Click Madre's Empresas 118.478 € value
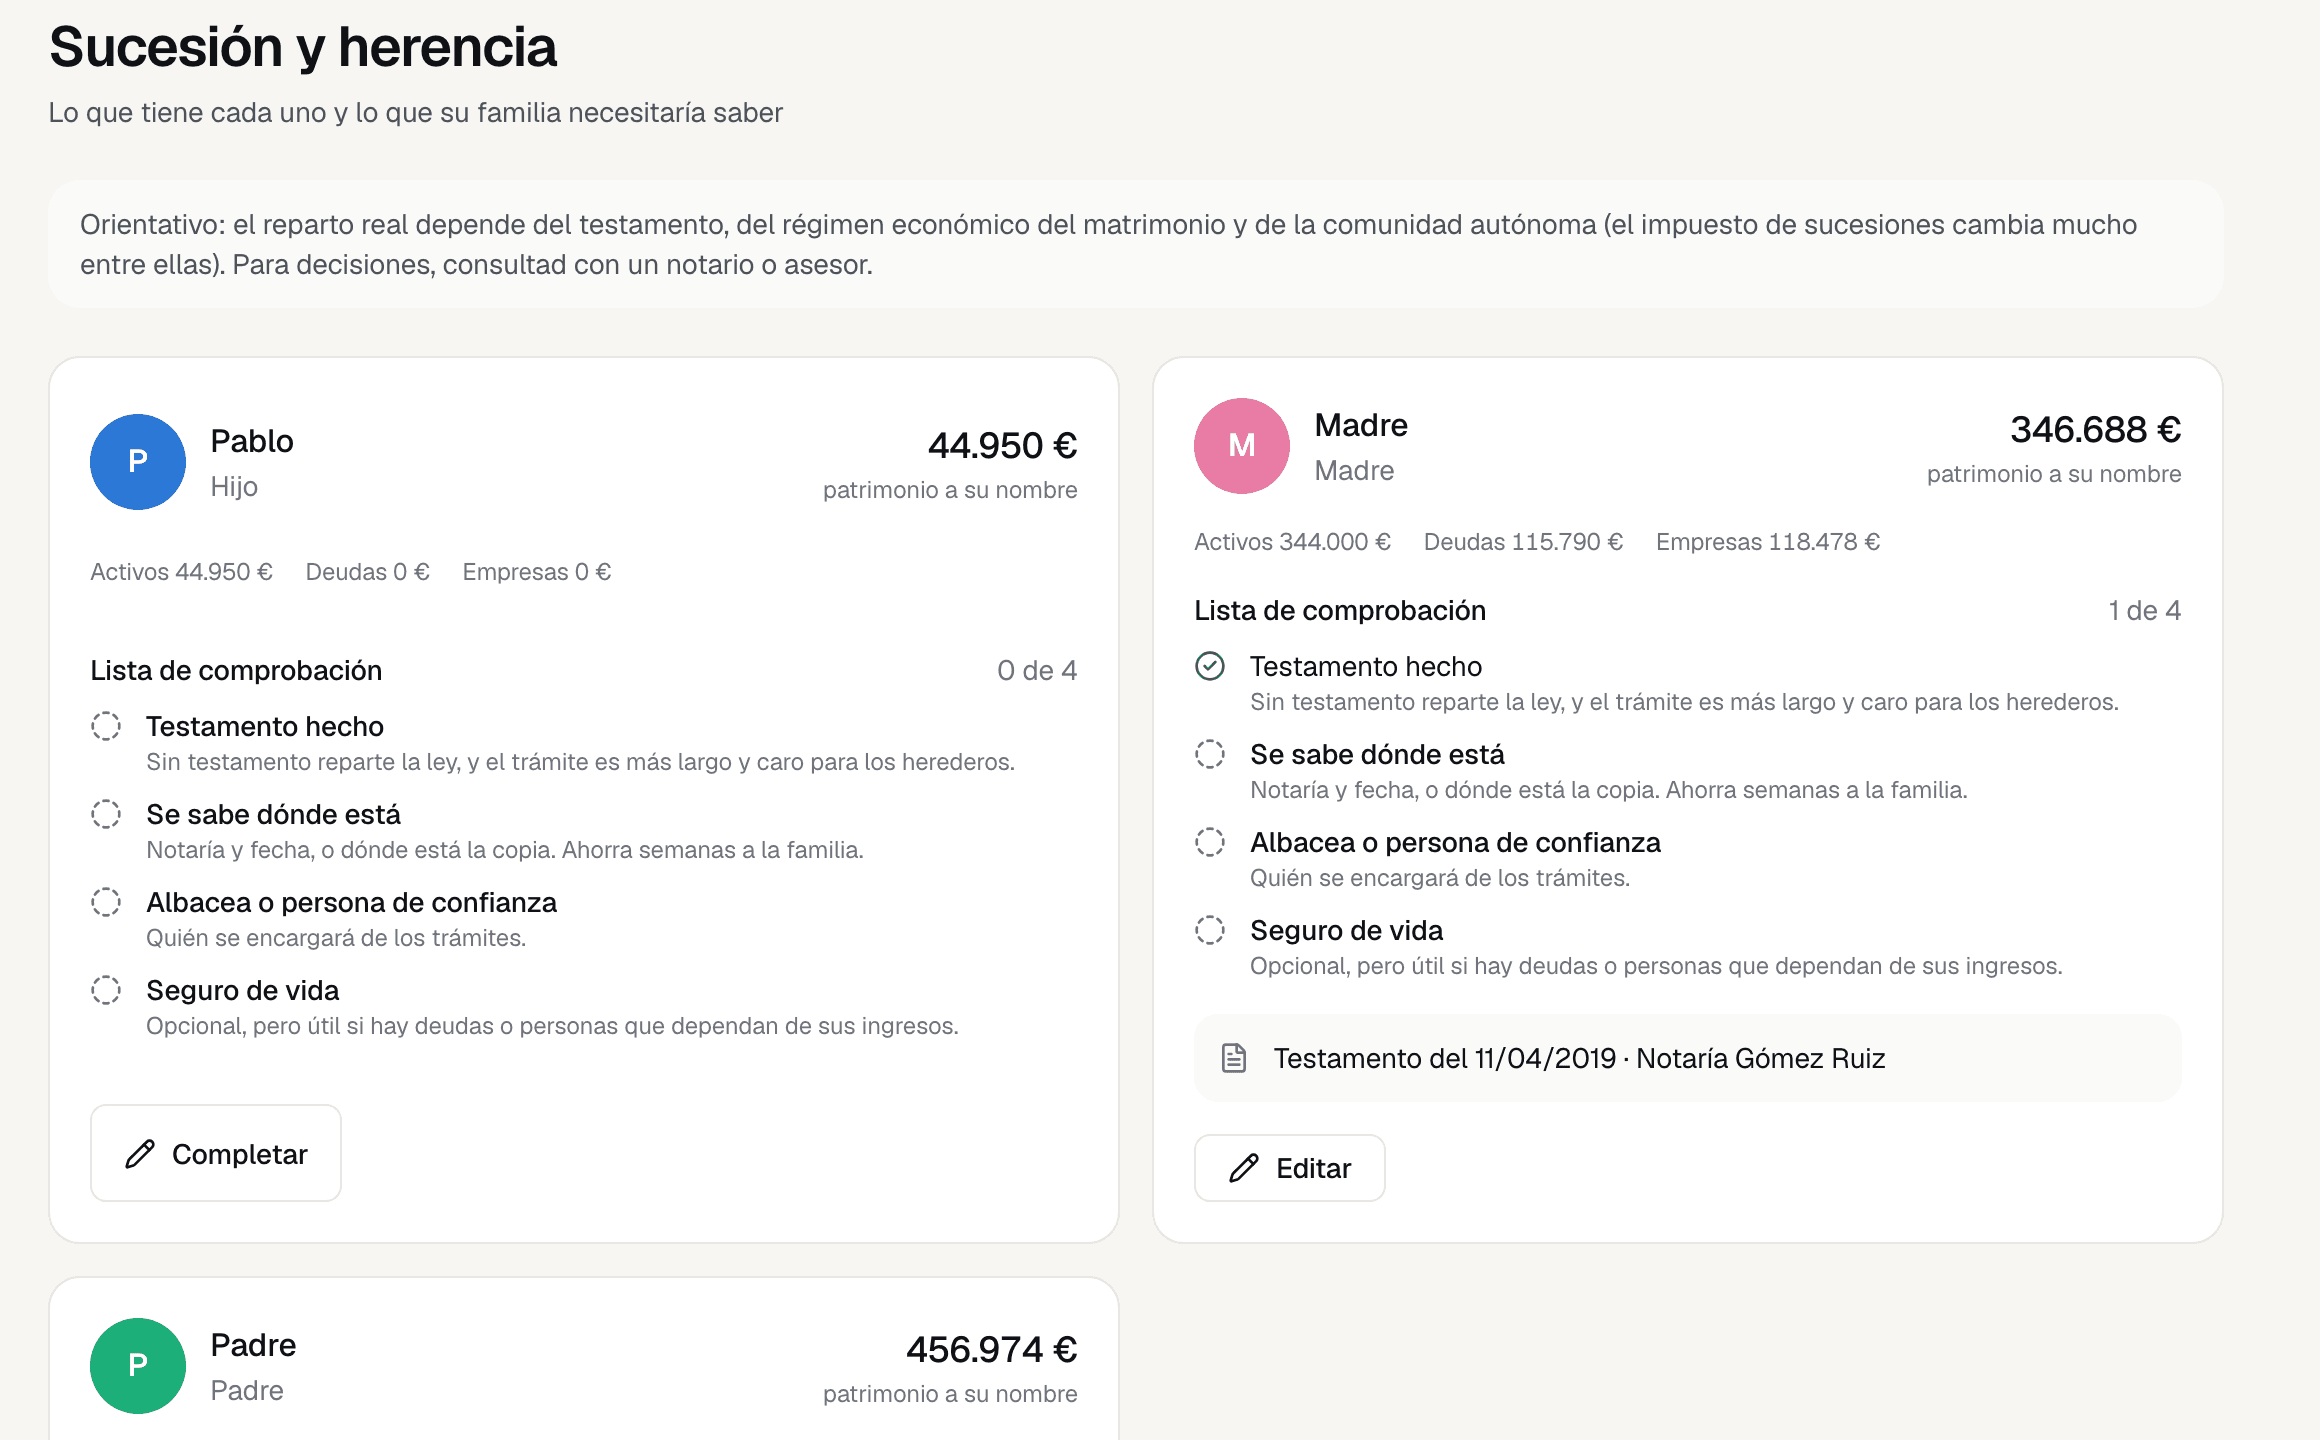Viewport: 2320px width, 1440px height. point(1768,542)
